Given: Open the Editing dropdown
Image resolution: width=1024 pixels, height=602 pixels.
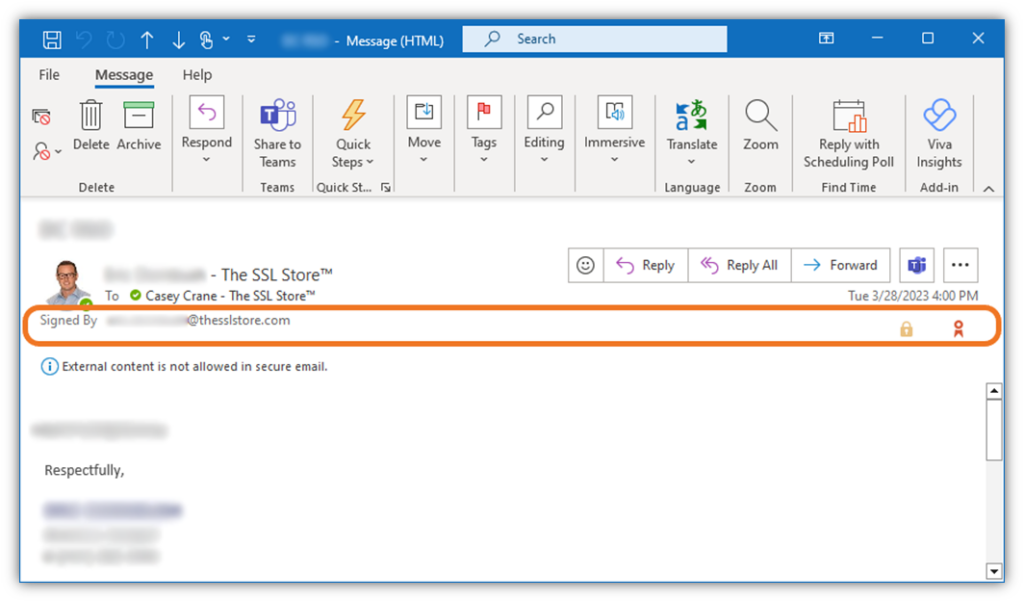Looking at the screenshot, I should coord(544,131).
